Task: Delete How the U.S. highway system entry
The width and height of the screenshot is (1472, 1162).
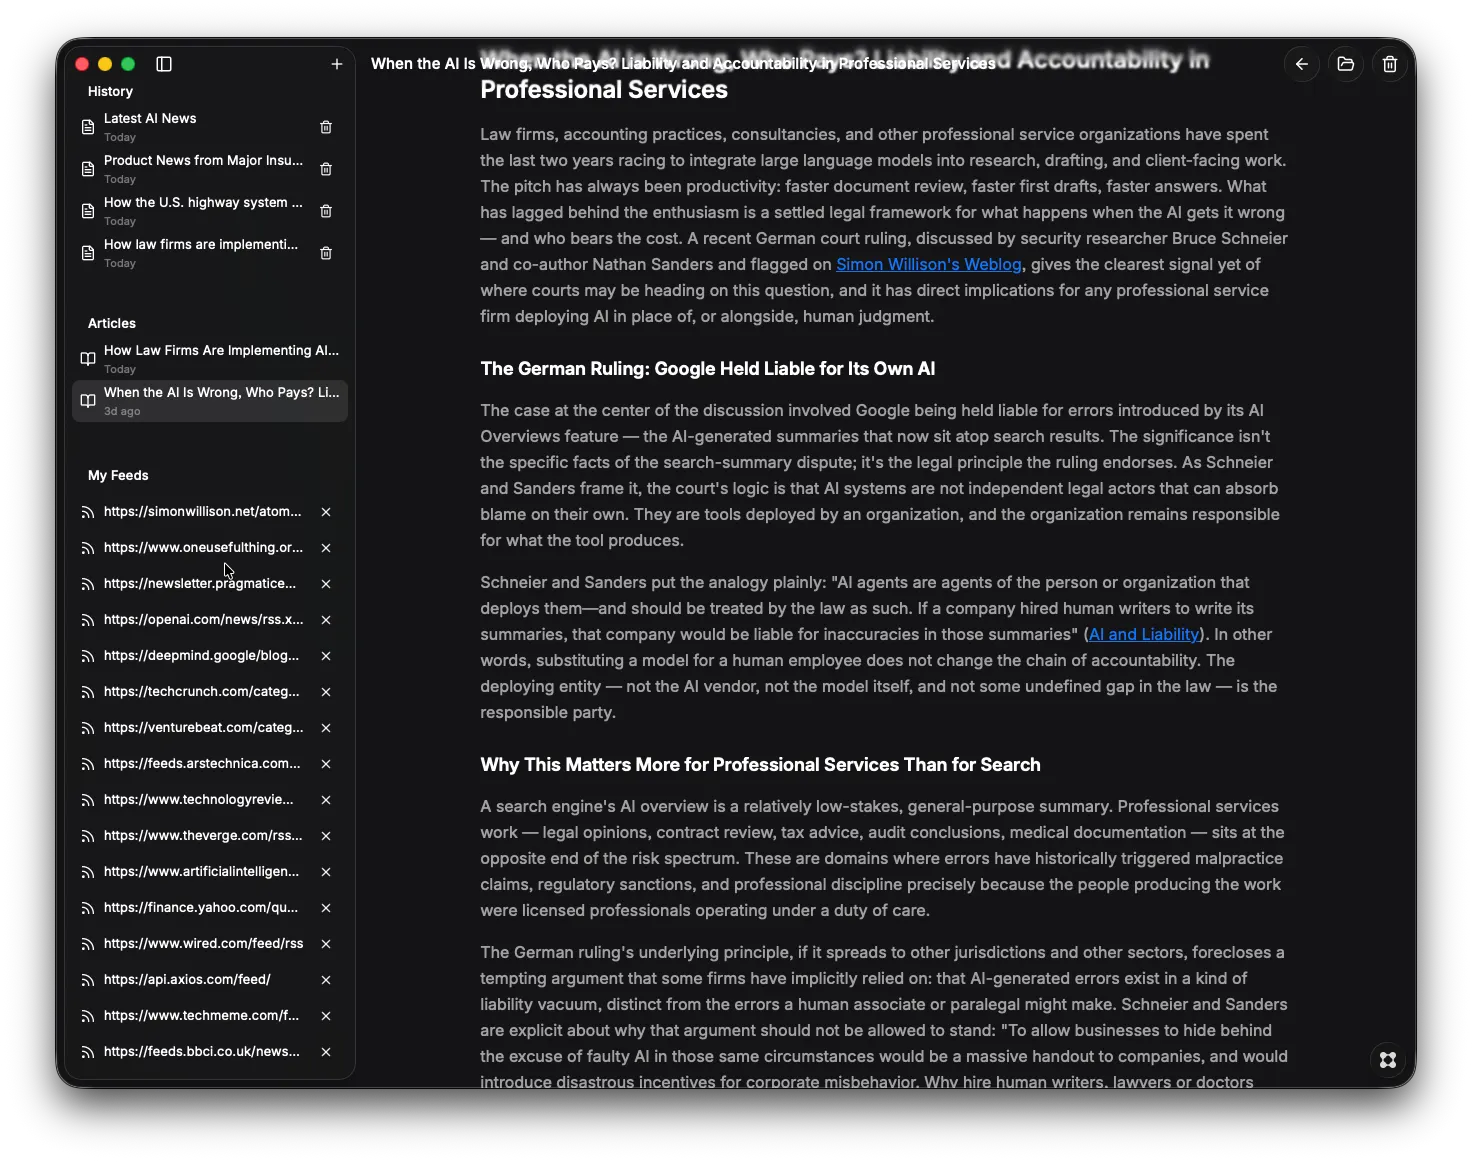Action: [x=326, y=211]
